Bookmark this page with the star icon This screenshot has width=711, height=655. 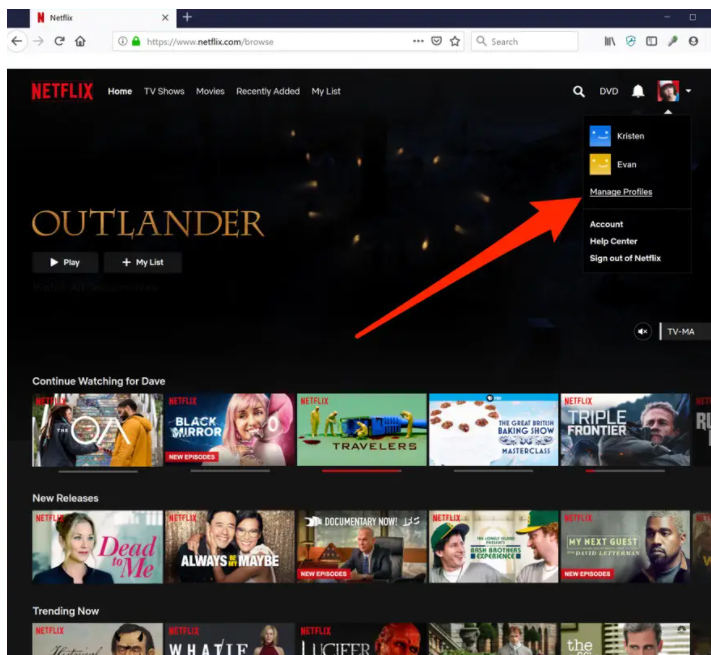(455, 41)
